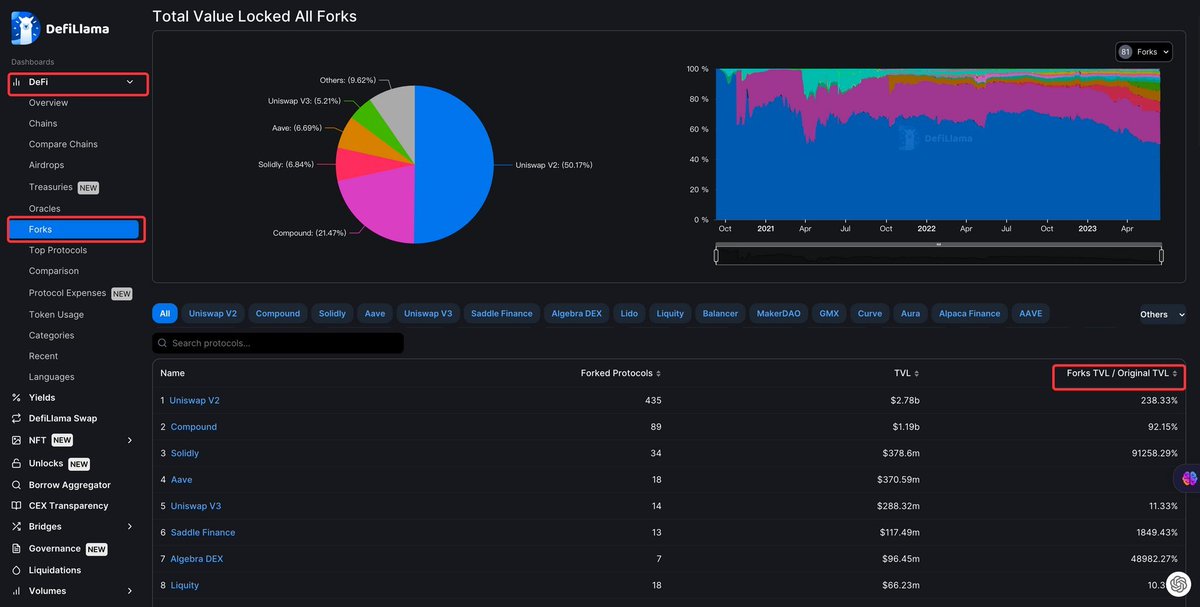
Task: Open the Others filter dropdown
Action: coord(1162,314)
